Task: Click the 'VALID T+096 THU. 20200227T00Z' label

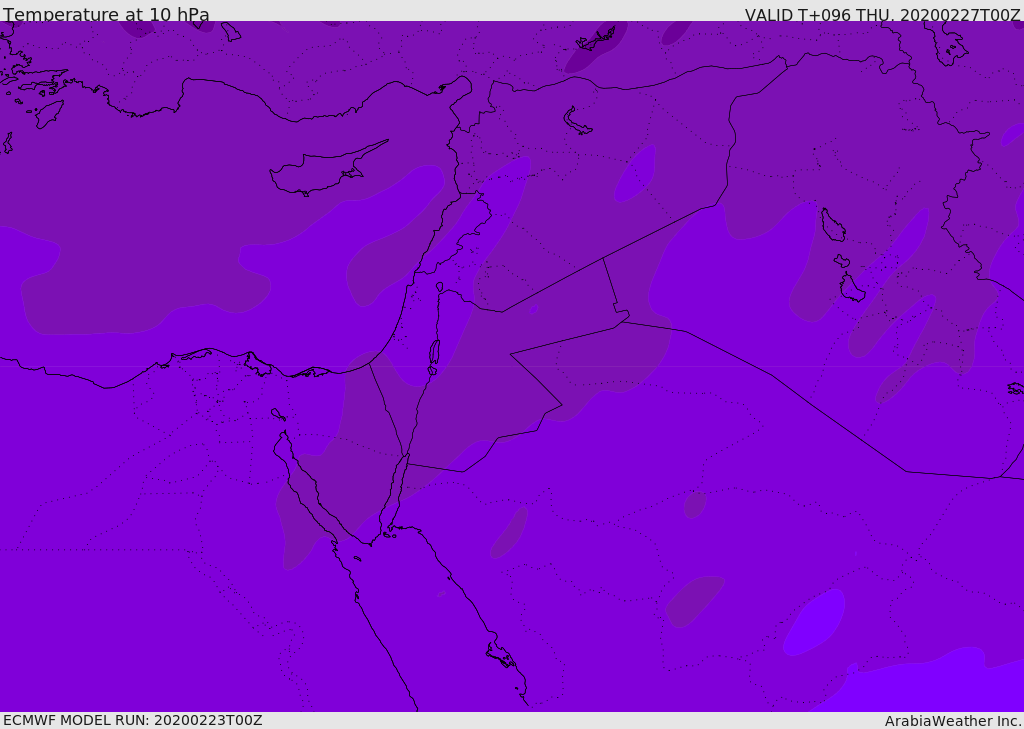Action: pyautogui.click(x=882, y=14)
